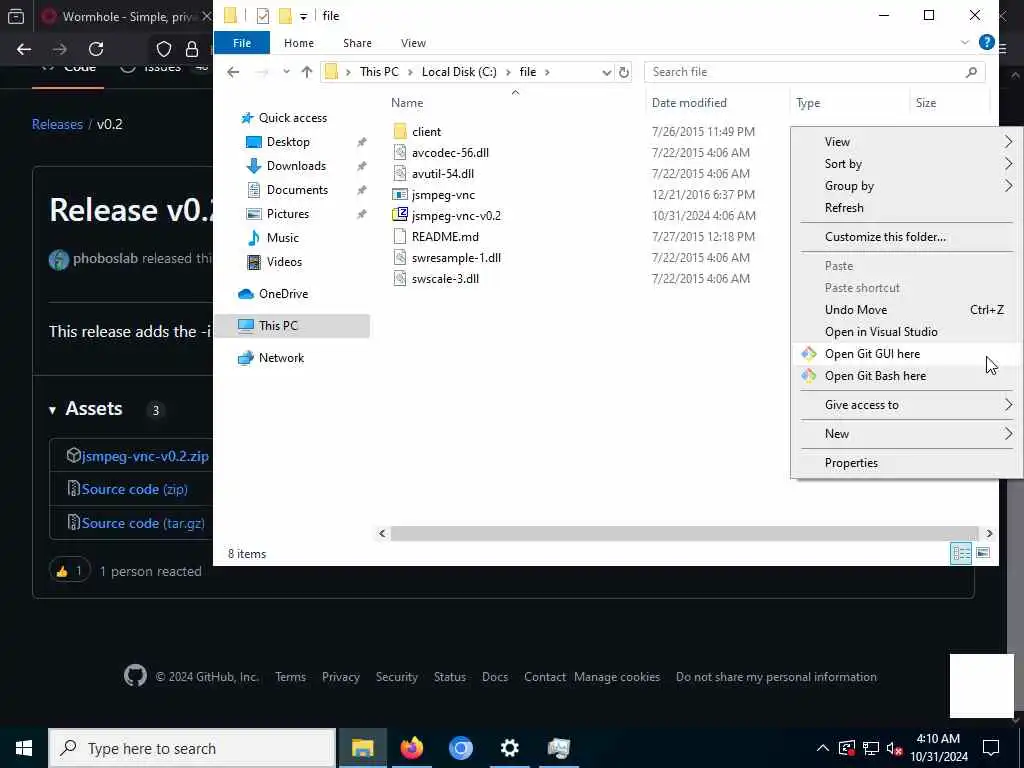The width and height of the screenshot is (1024, 768).
Task: Switch to the View ribbon tab
Action: coord(413,43)
